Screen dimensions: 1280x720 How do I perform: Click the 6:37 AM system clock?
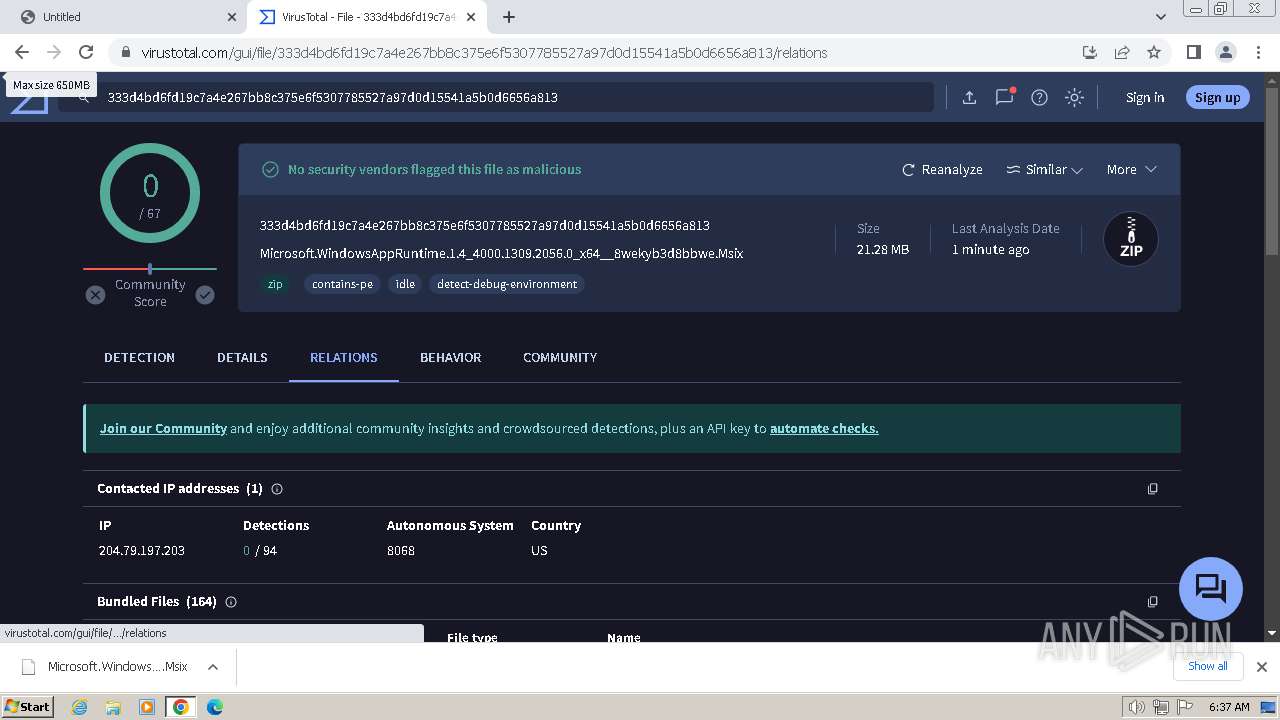click(x=1229, y=707)
